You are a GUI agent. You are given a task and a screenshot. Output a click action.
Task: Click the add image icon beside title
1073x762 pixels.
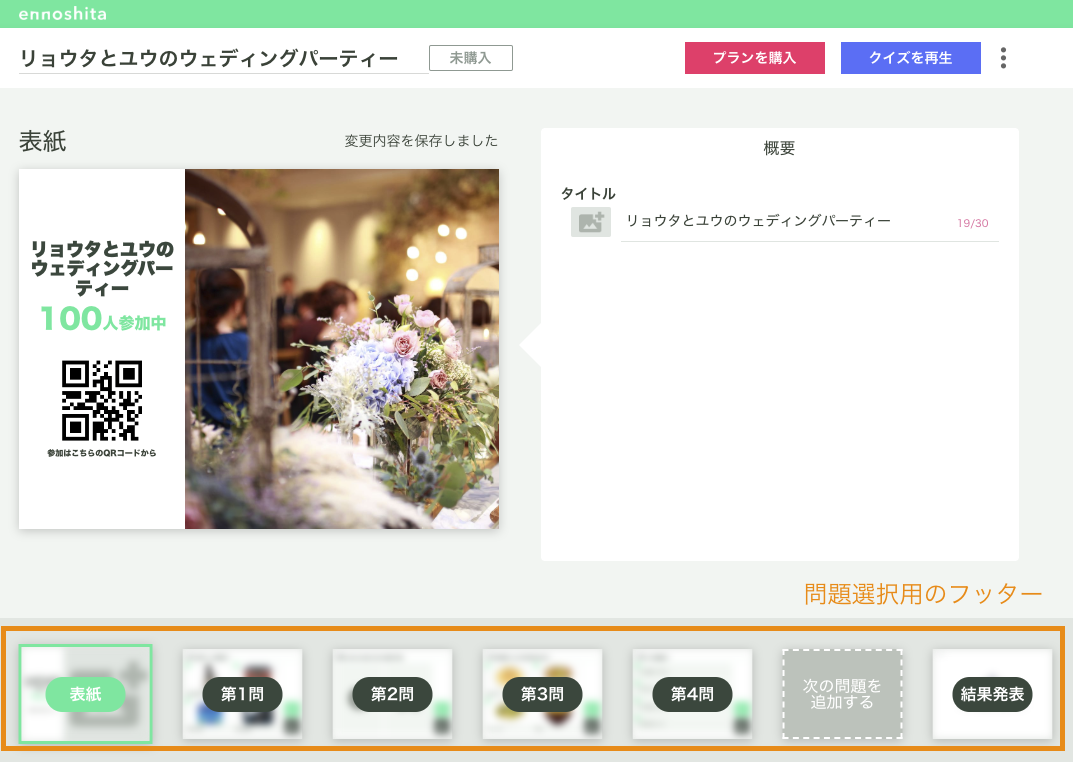coord(591,222)
